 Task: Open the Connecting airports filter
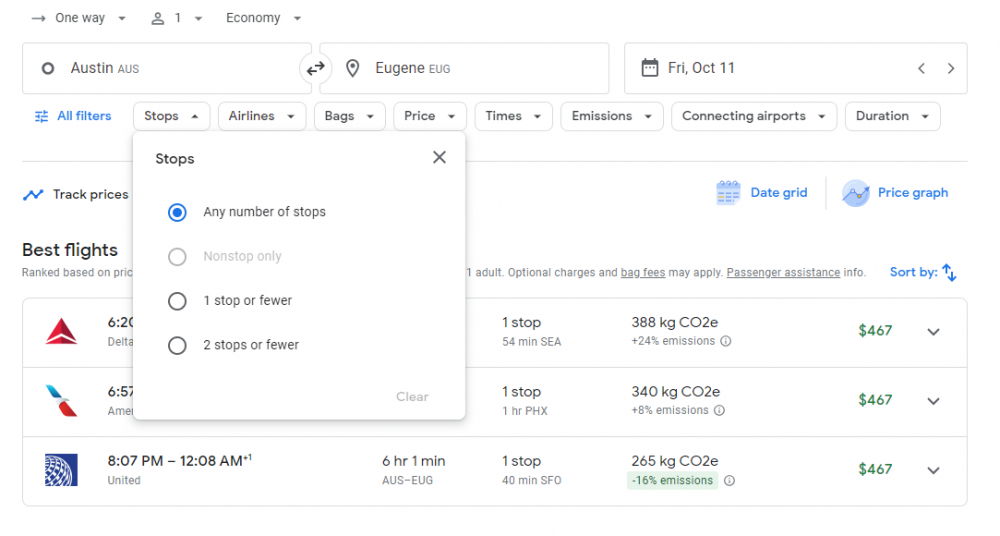pos(753,116)
